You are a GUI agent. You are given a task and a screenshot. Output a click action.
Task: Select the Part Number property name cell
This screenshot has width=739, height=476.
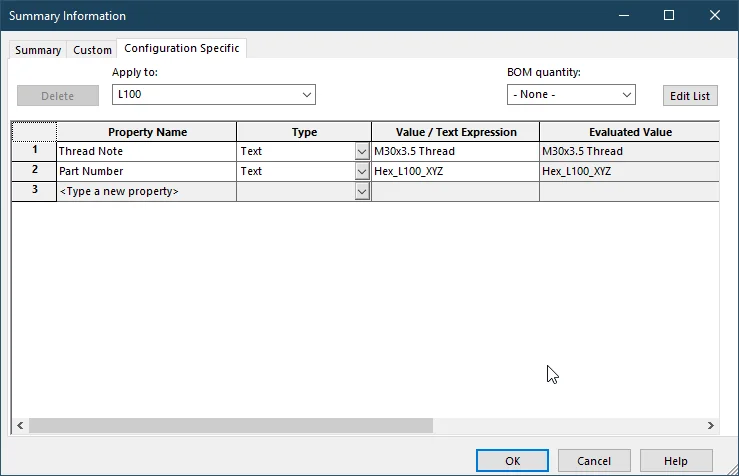pyautogui.click(x=146, y=171)
